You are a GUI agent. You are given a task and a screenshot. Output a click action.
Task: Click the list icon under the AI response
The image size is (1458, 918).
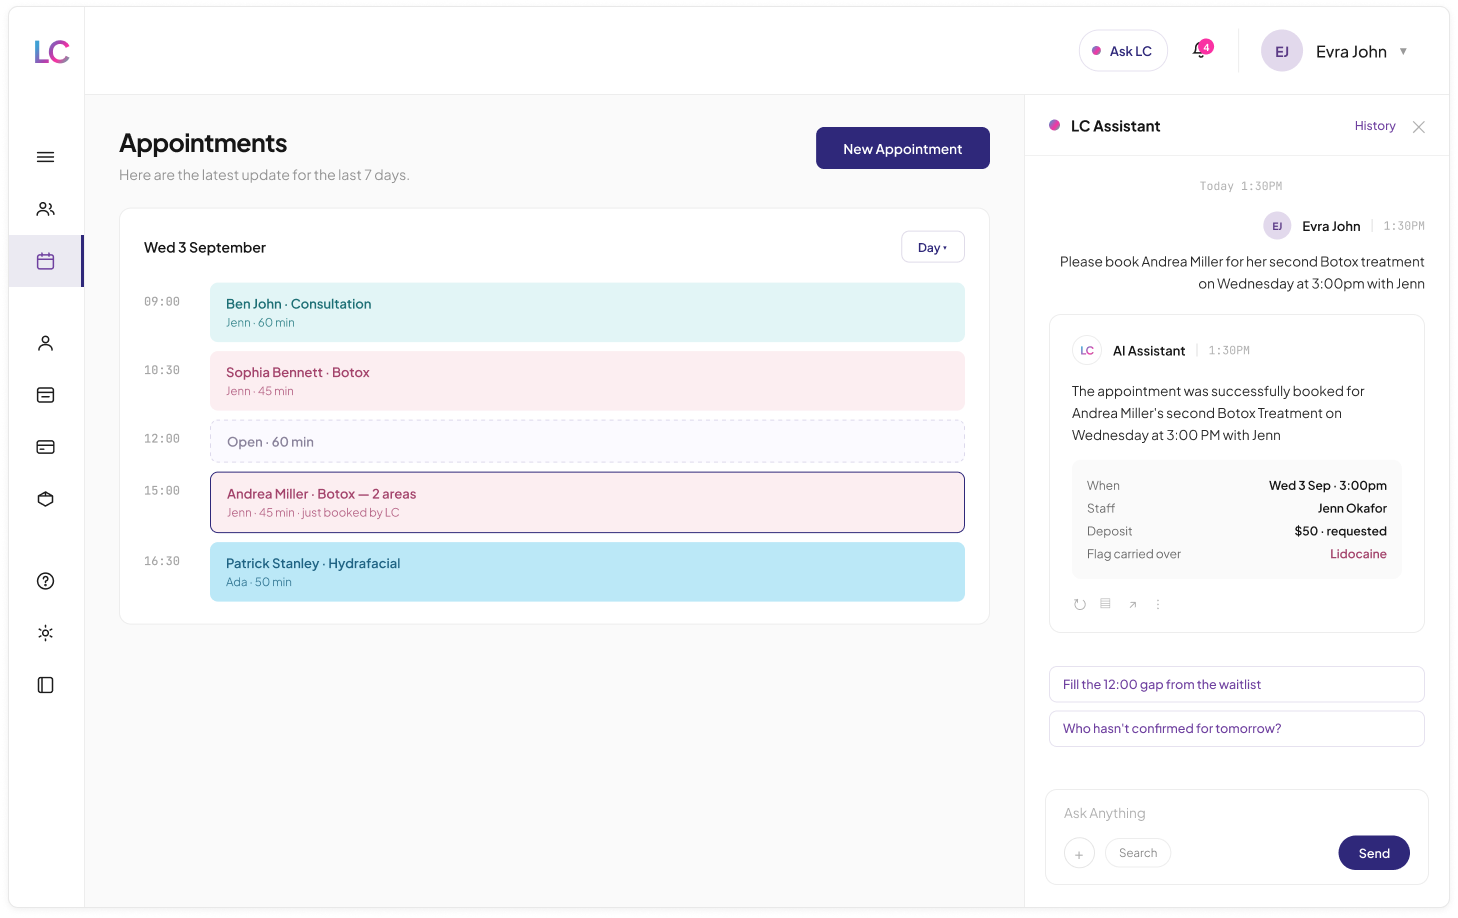(1105, 604)
